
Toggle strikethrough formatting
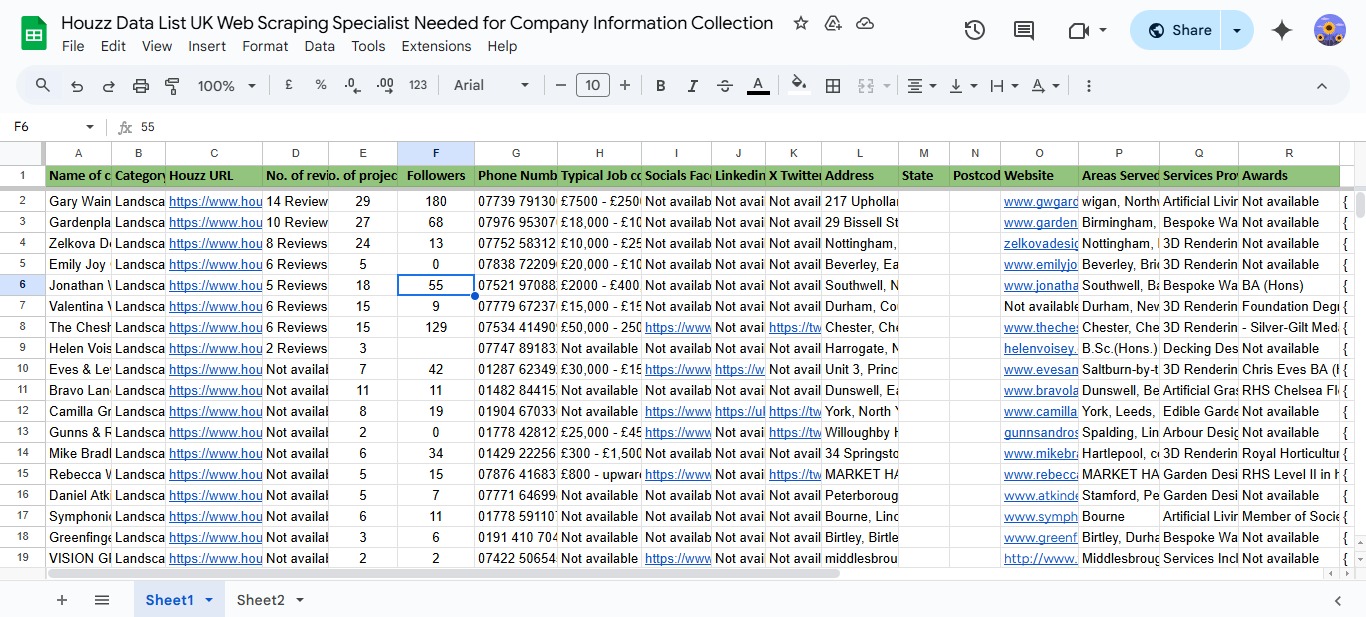click(725, 86)
